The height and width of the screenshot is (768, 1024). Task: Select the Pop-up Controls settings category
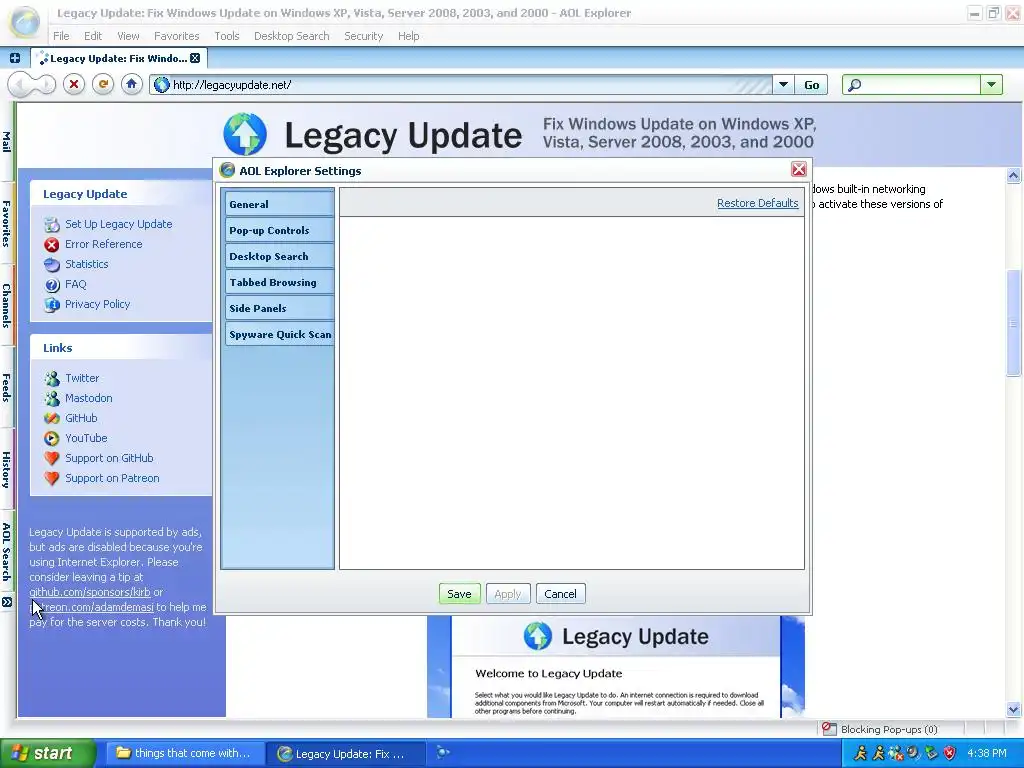coord(280,230)
